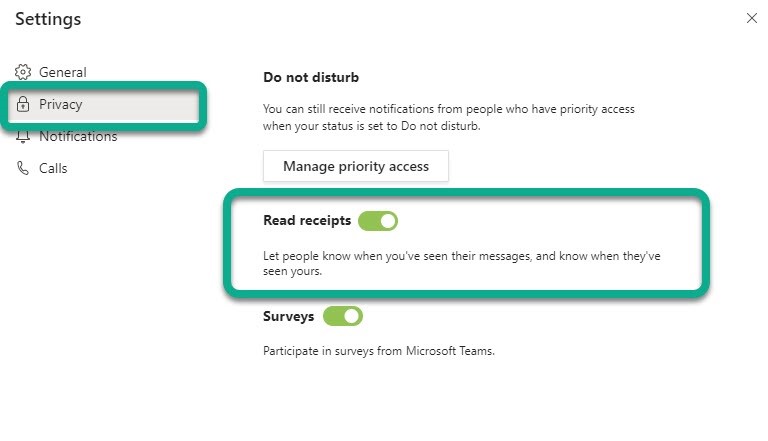768x441 pixels.
Task: Click the Calls phone icon
Action: (x=23, y=168)
